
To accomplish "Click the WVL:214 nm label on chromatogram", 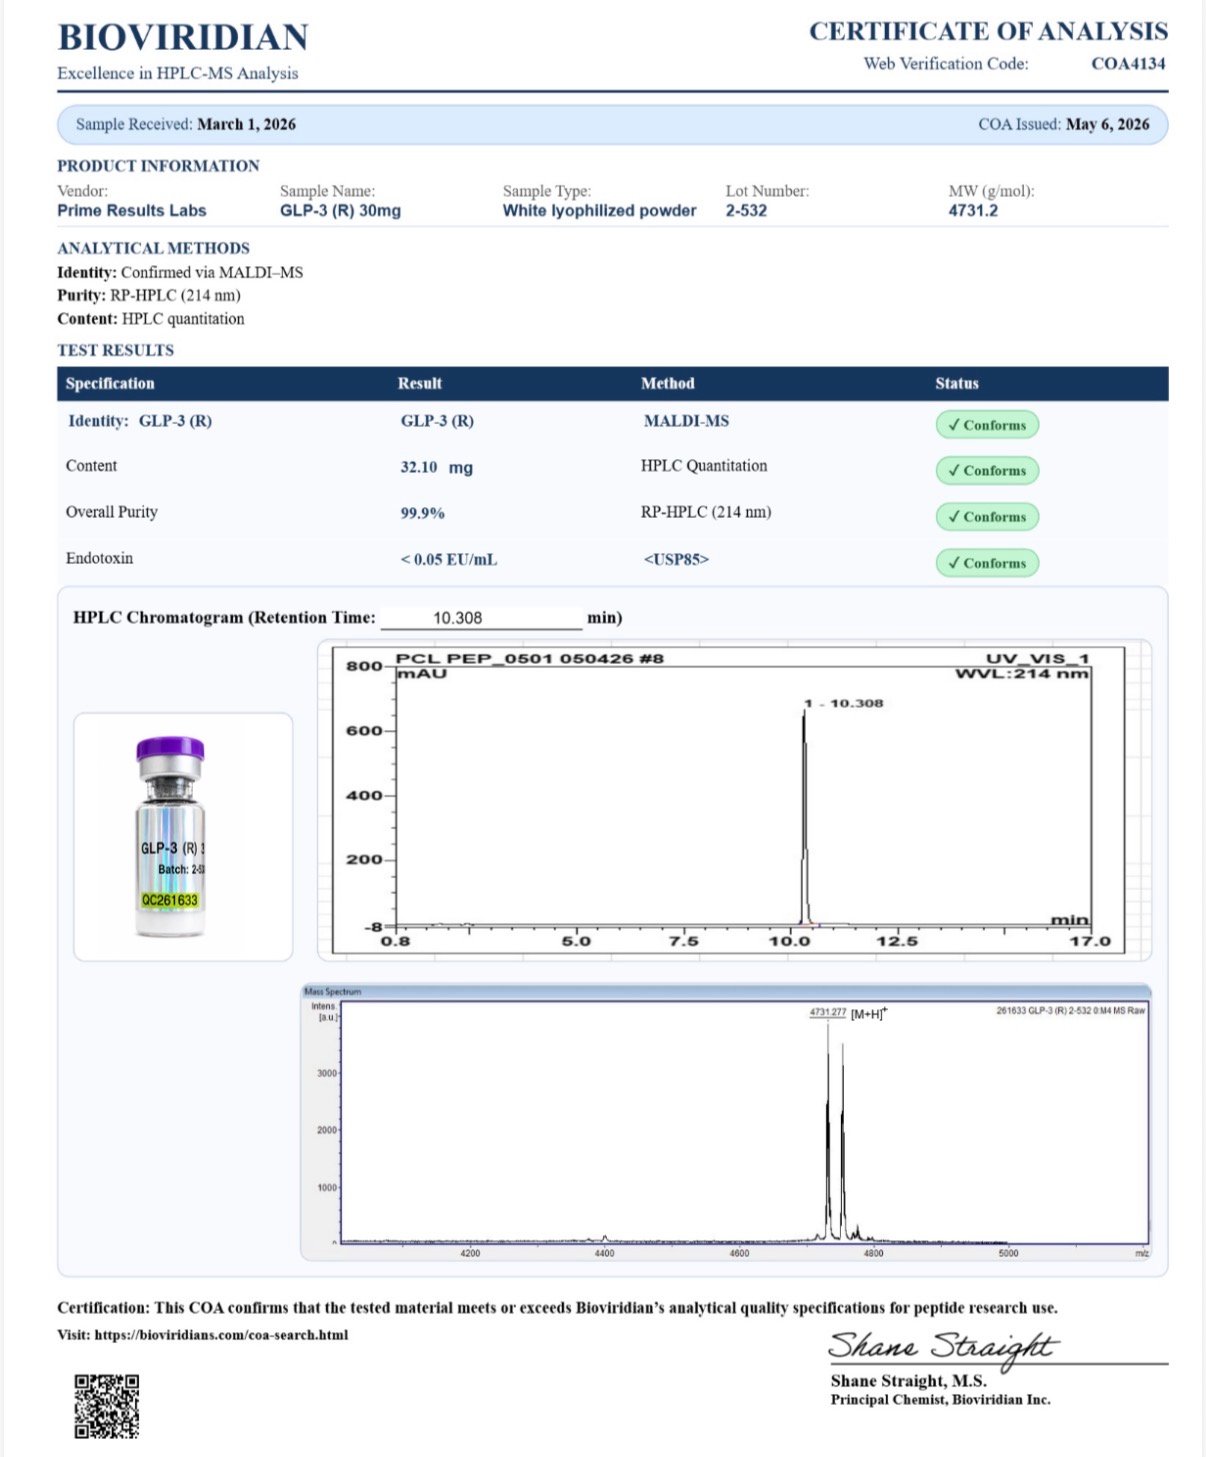I will [x=1022, y=674].
